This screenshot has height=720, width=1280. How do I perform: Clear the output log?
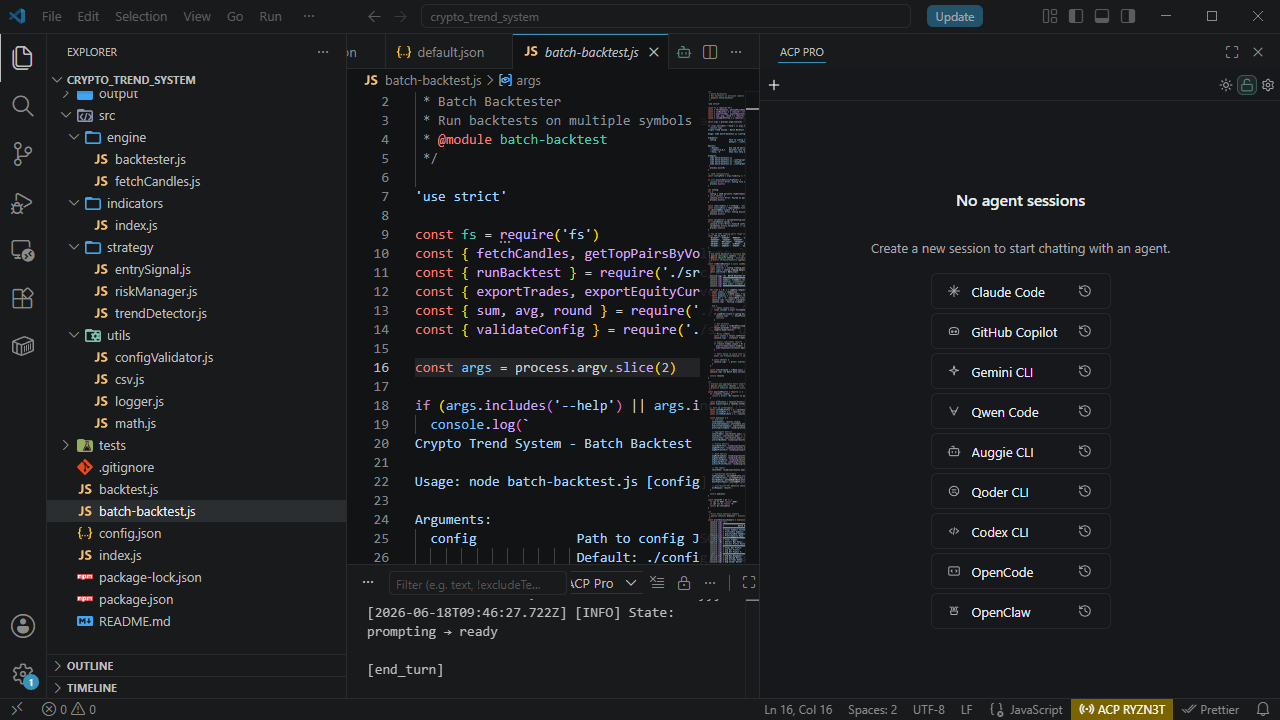click(657, 583)
